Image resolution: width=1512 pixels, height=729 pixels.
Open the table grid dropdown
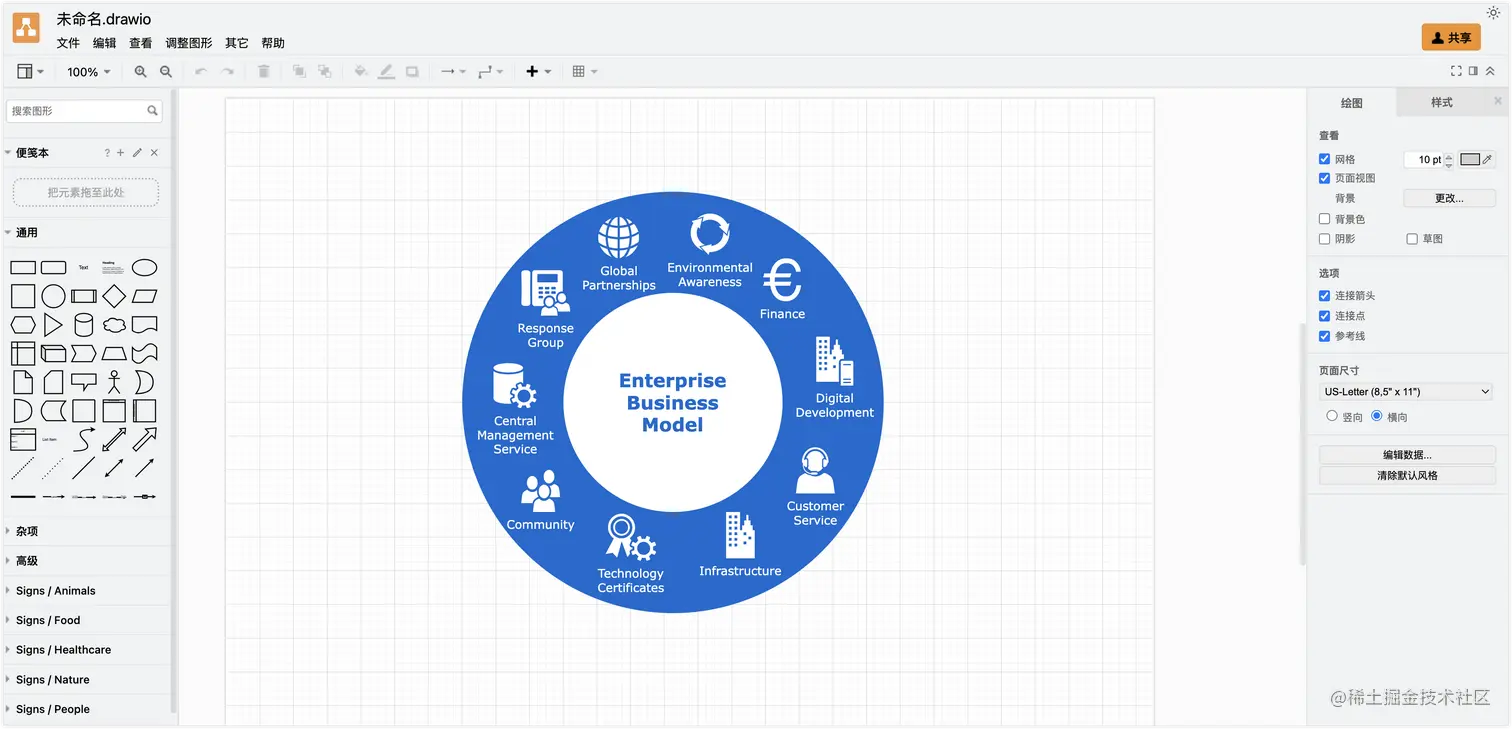(x=585, y=72)
